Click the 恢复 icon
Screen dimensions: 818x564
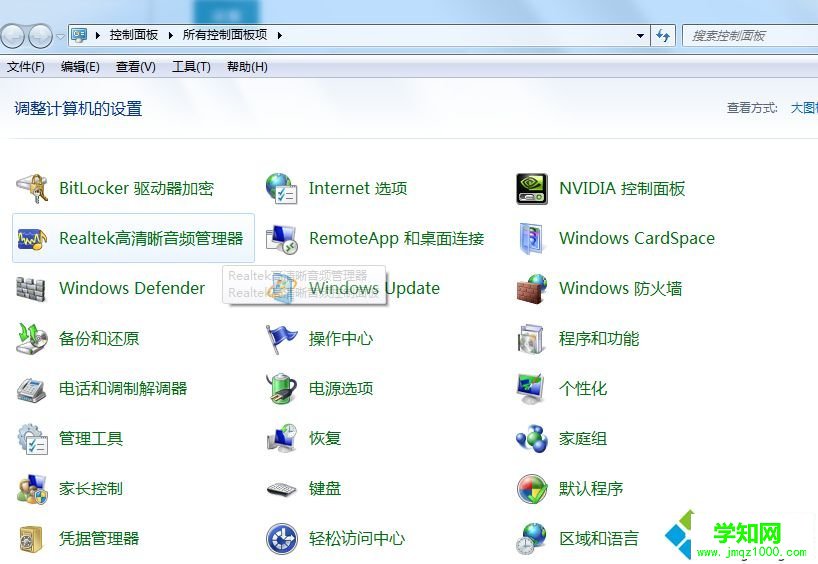click(281, 438)
